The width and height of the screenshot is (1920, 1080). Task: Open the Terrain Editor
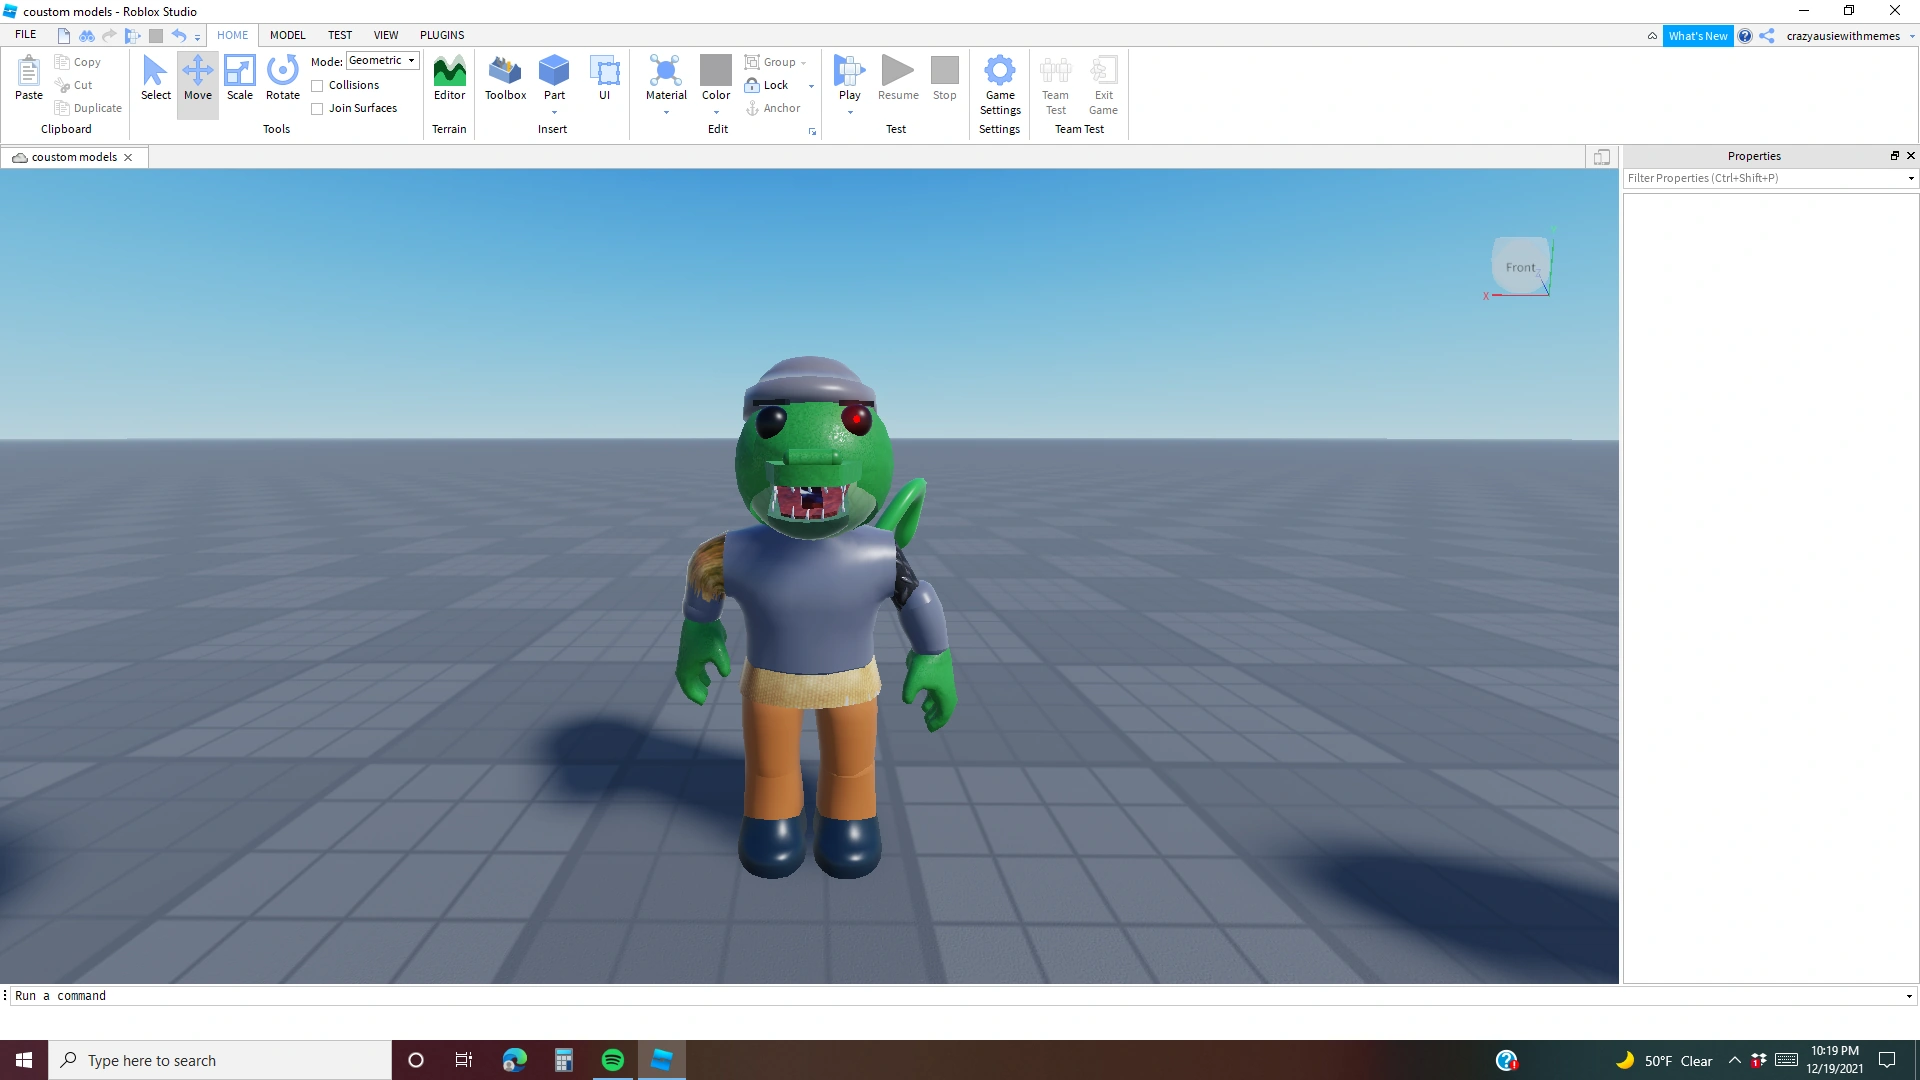[x=449, y=78]
